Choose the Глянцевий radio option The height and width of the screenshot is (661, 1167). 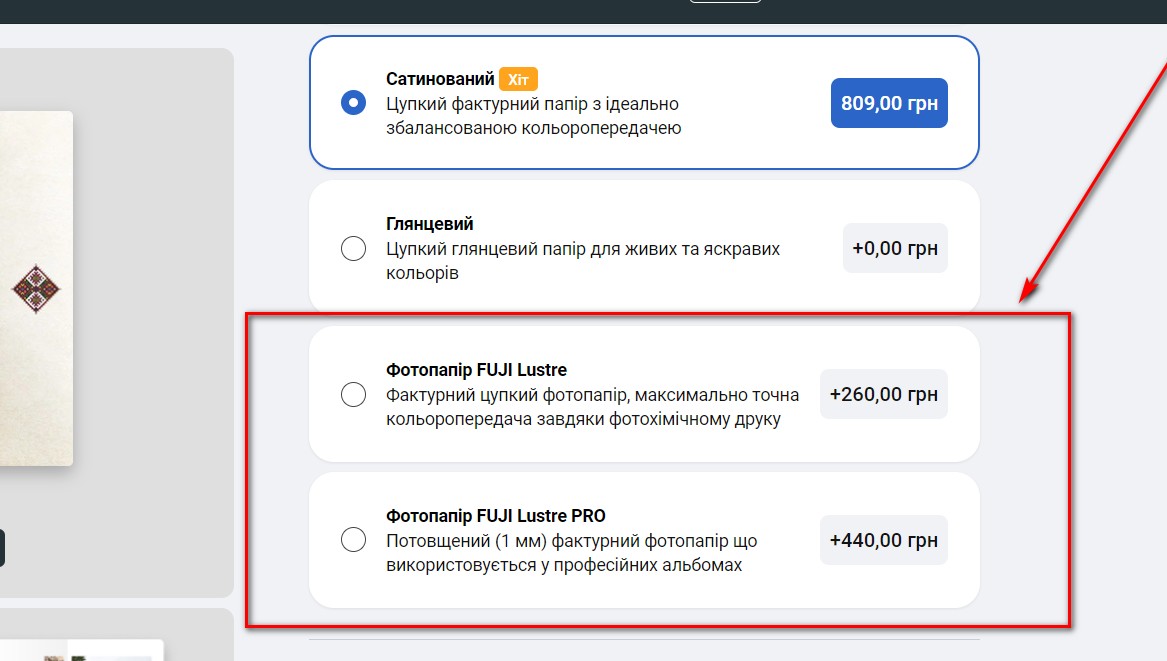point(353,248)
